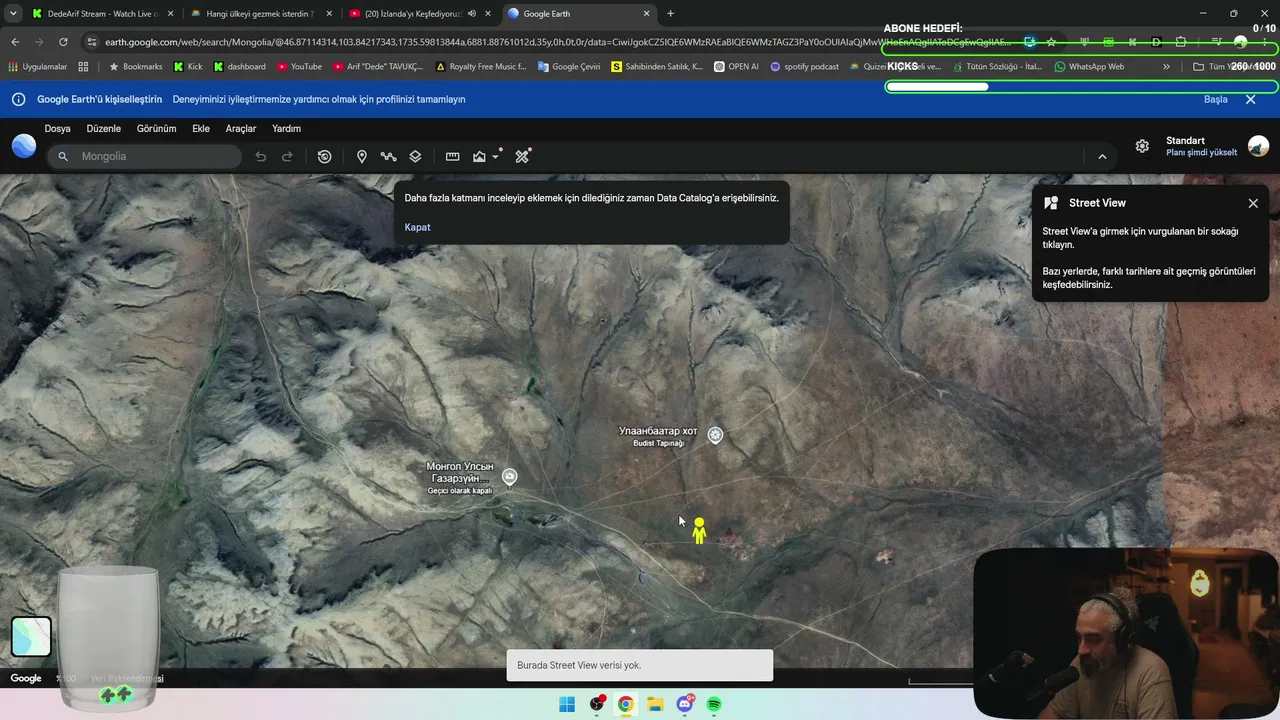Dismiss the blue personalization banner
This screenshot has height=720, width=1280.
tap(1250, 99)
